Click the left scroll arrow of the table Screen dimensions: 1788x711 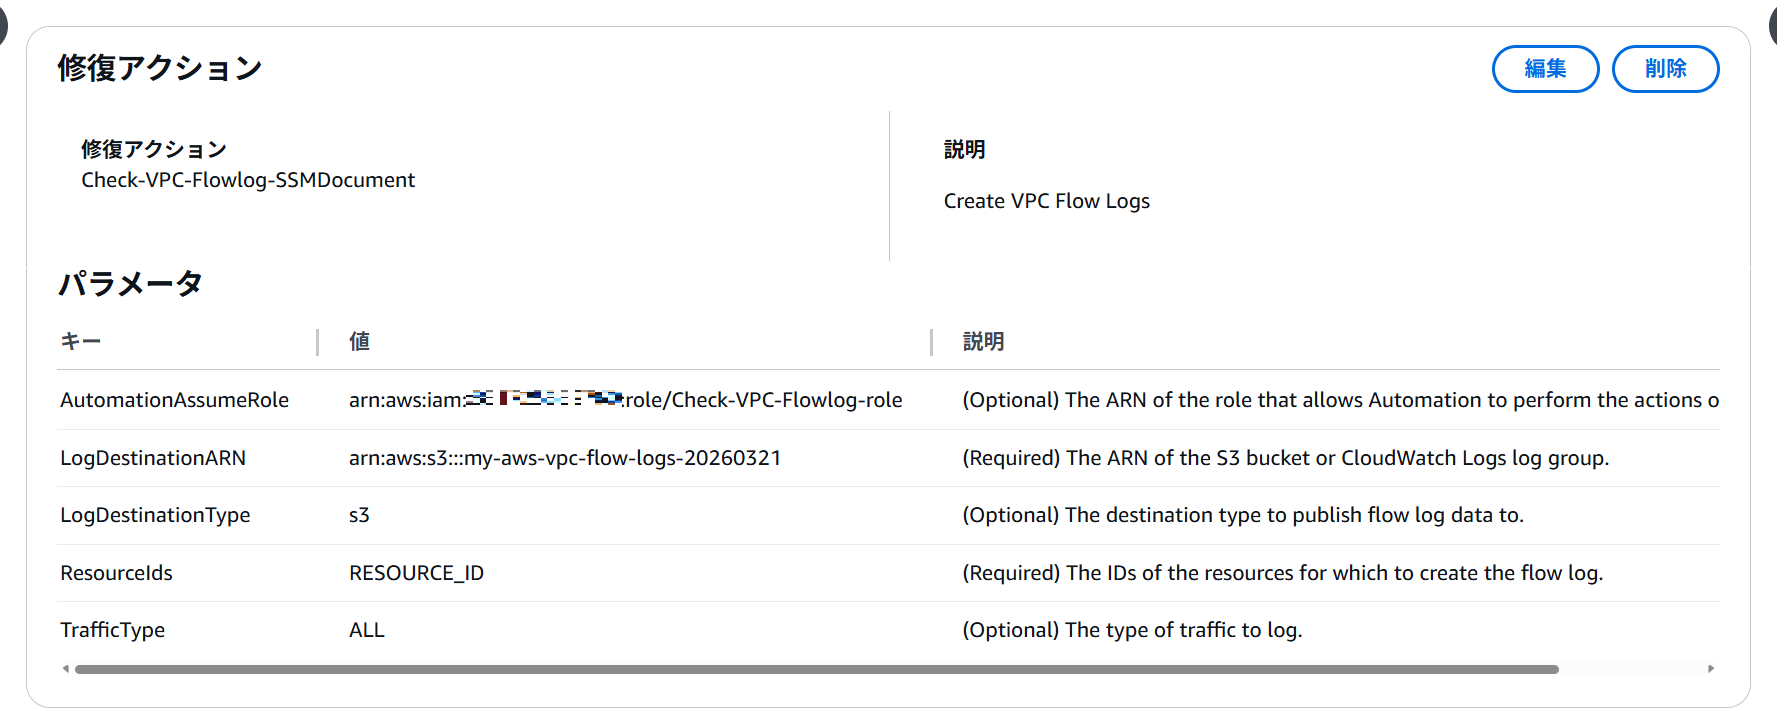click(x=66, y=669)
